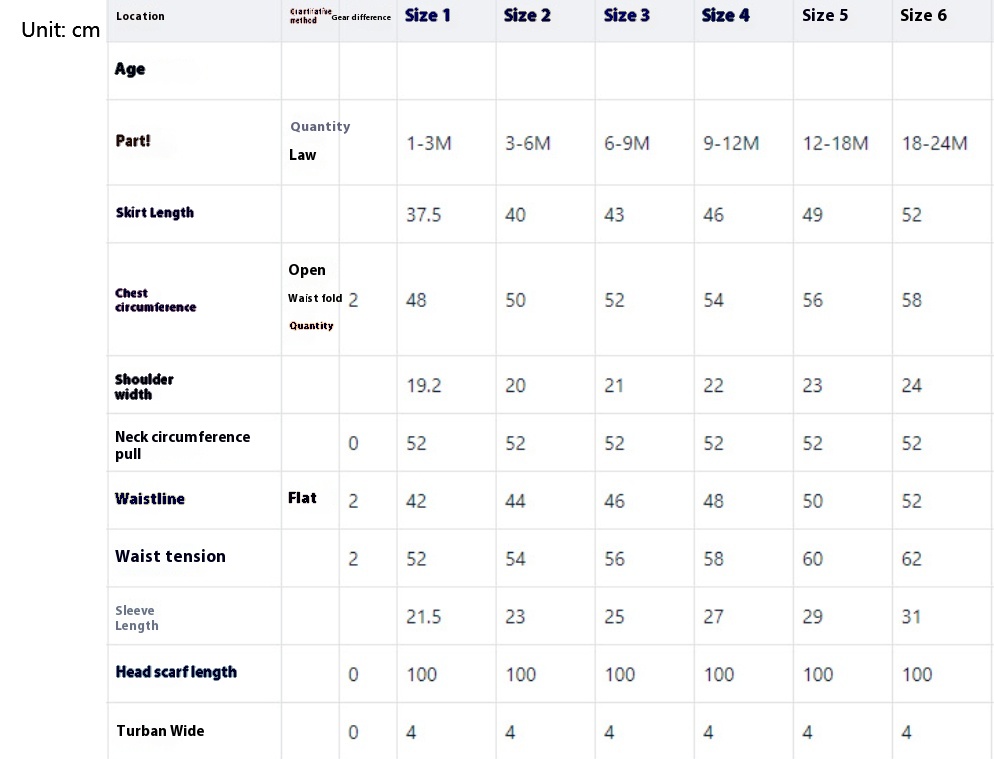The height and width of the screenshot is (759, 994).
Task: Select the 1-3M age range cell
Action: click(x=429, y=143)
